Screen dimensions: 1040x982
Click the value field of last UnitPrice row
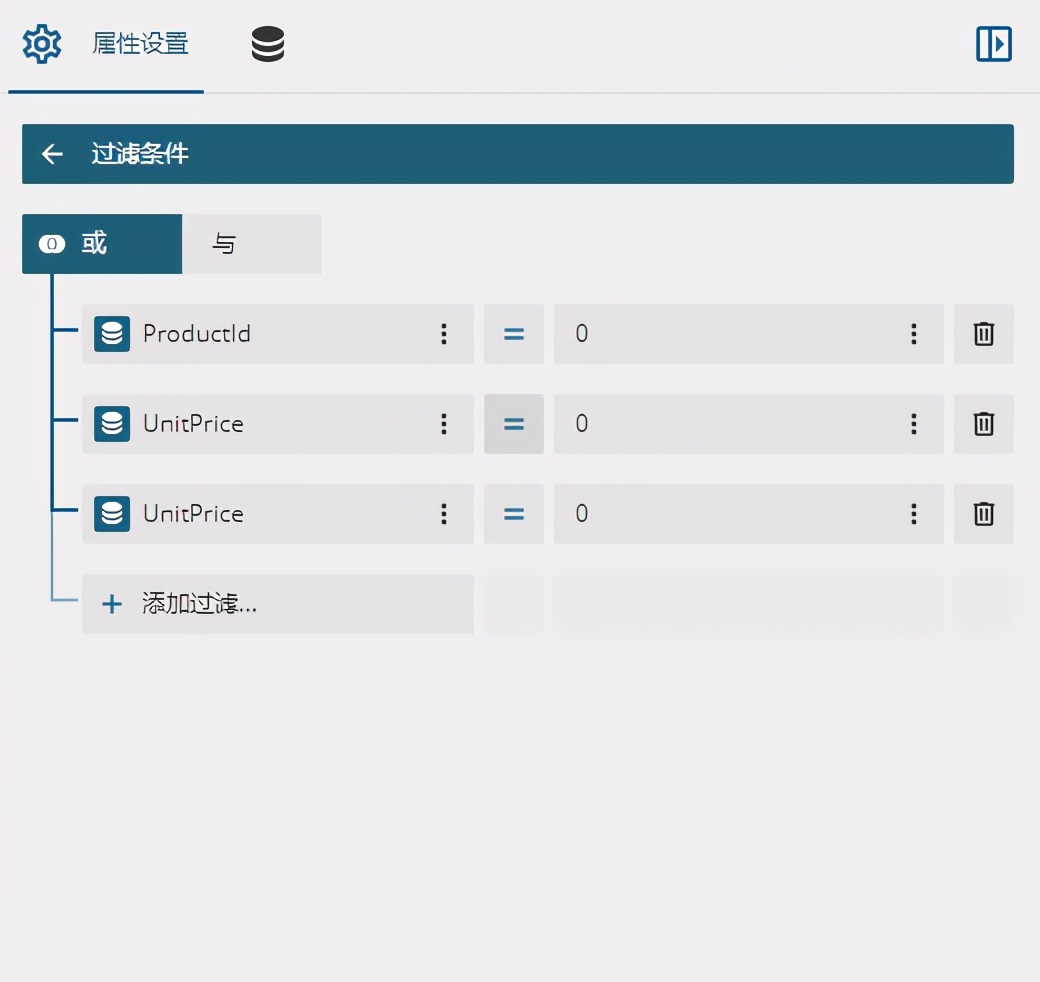click(749, 514)
